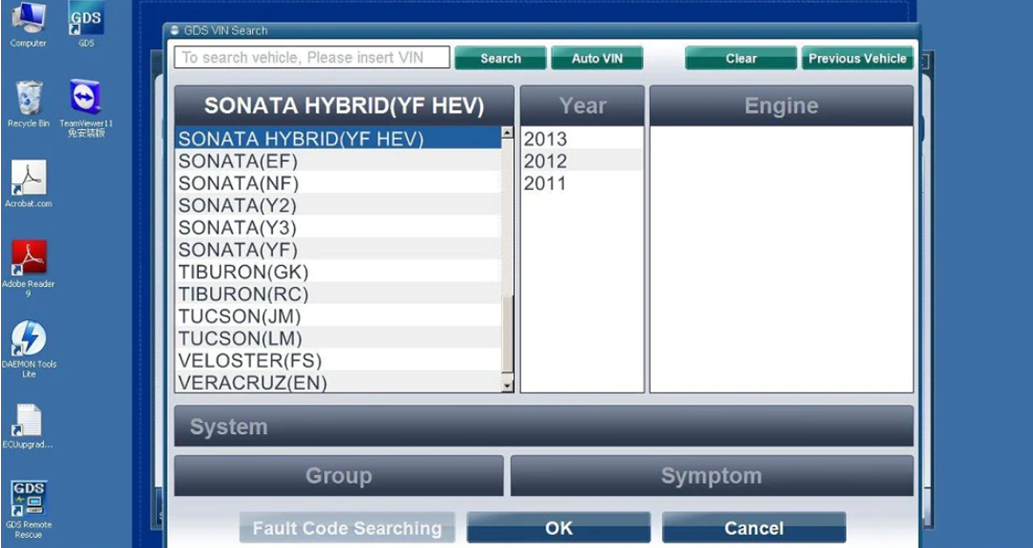Open DAEMON Tools Lite shortcut
This screenshot has width=1033, height=548.
tap(28, 349)
